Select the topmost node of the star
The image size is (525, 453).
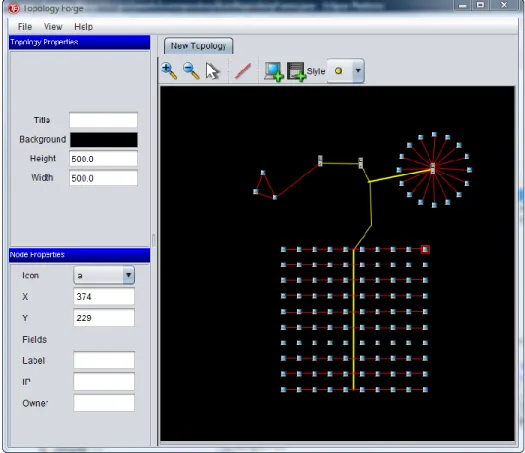point(434,134)
